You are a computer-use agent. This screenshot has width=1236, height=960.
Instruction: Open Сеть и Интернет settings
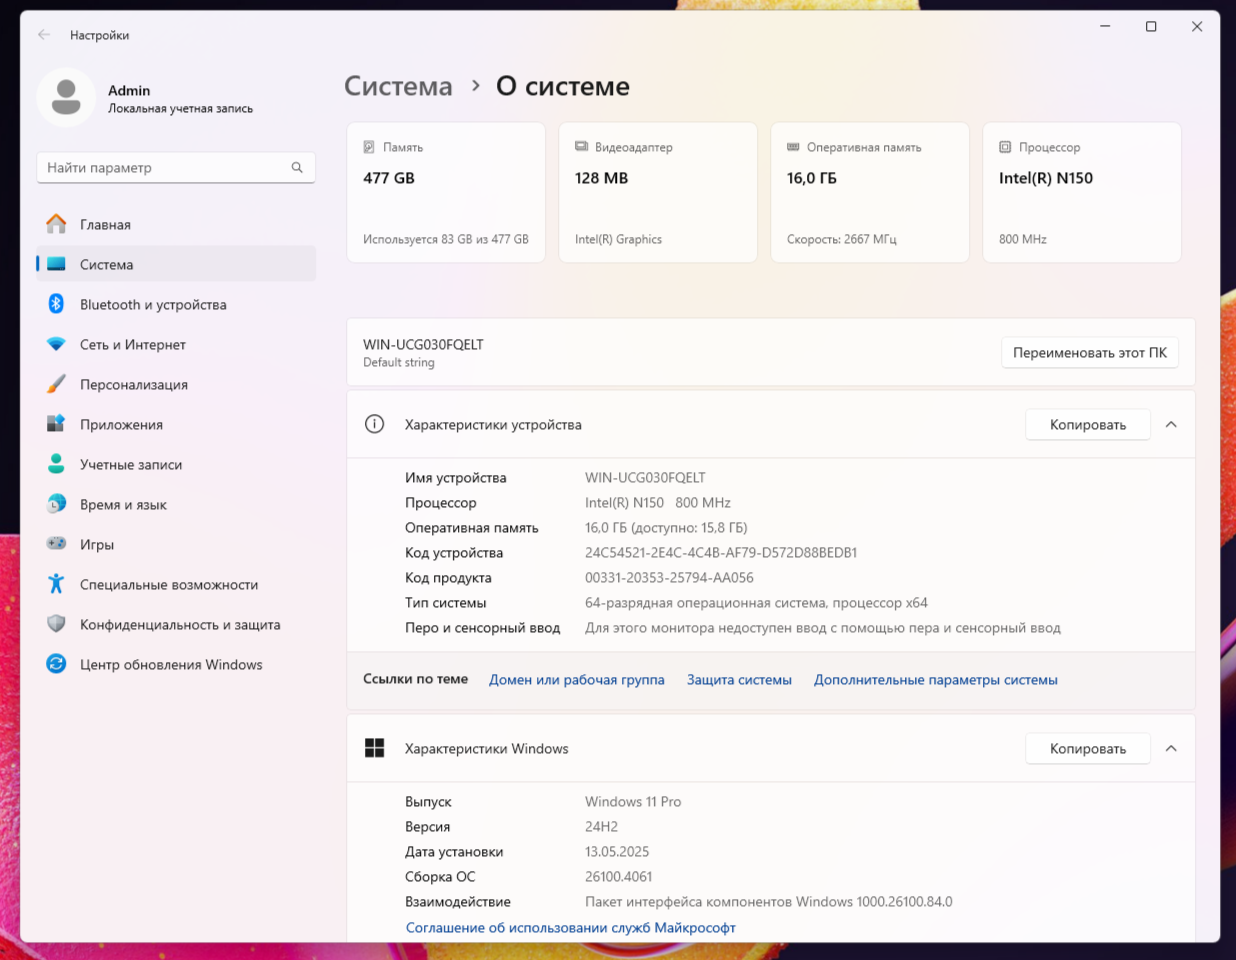click(x=176, y=344)
